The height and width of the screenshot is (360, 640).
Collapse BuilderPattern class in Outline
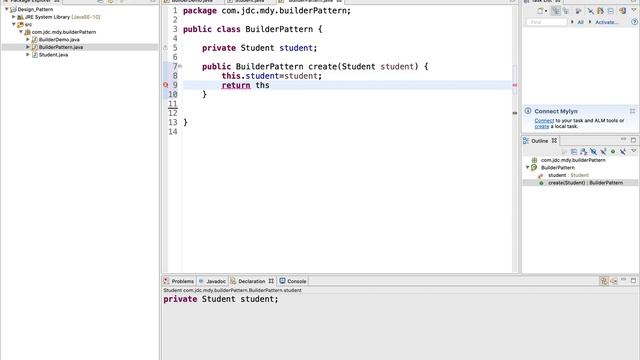pyautogui.click(x=527, y=167)
